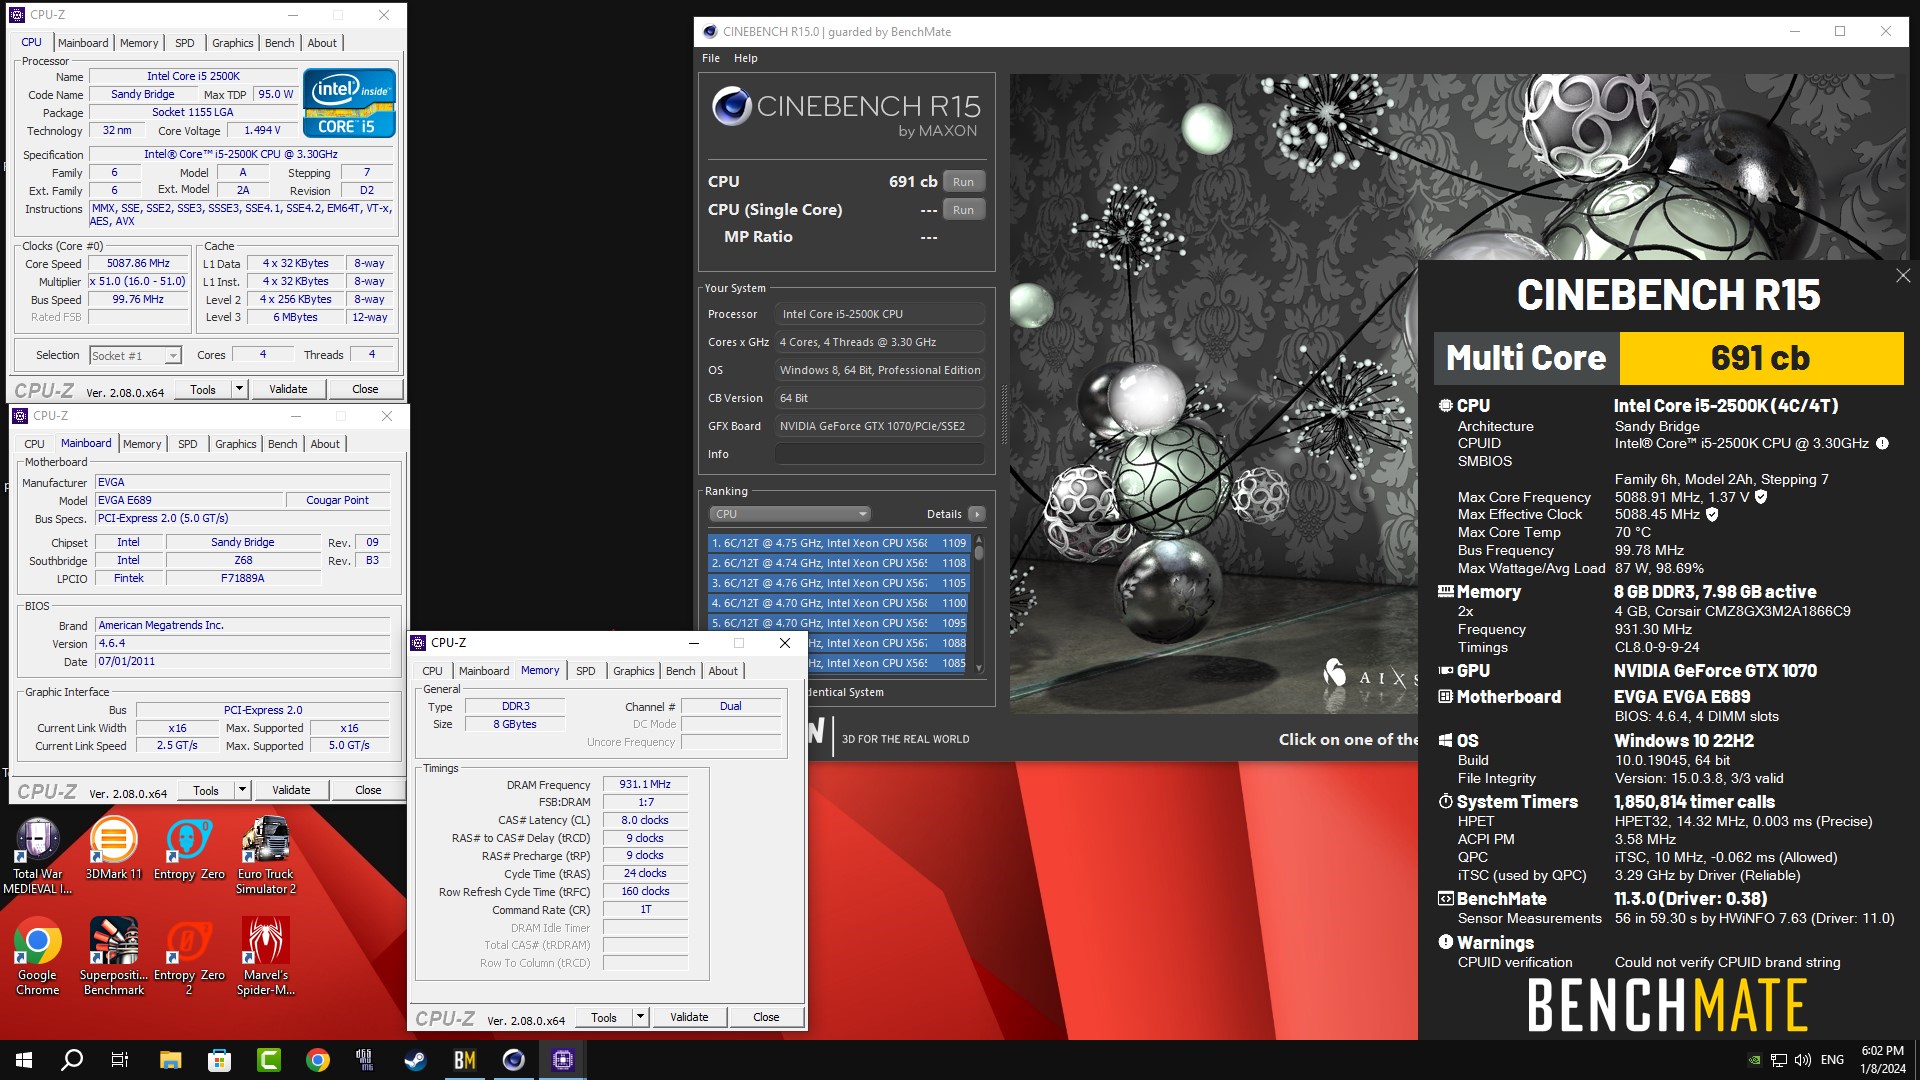Launch Euro Truck Simulator 2 shortcut

(x=265, y=855)
